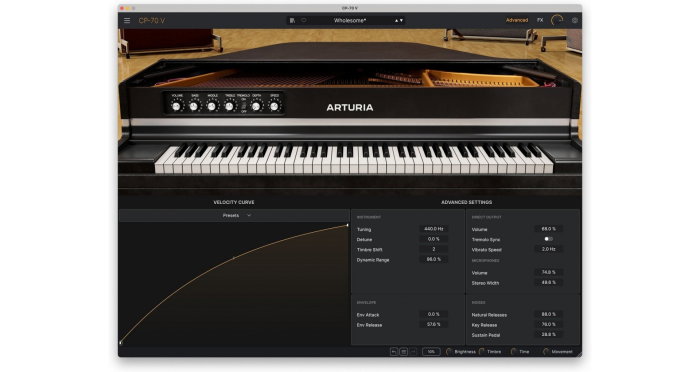Open the edit history list icon
This screenshot has width=700, height=372.
pyautogui.click(x=404, y=352)
